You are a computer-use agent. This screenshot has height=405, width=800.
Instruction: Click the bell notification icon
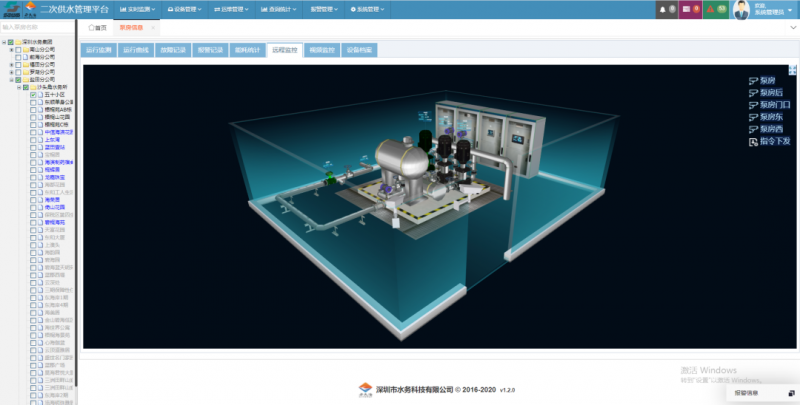pyautogui.click(x=664, y=9)
